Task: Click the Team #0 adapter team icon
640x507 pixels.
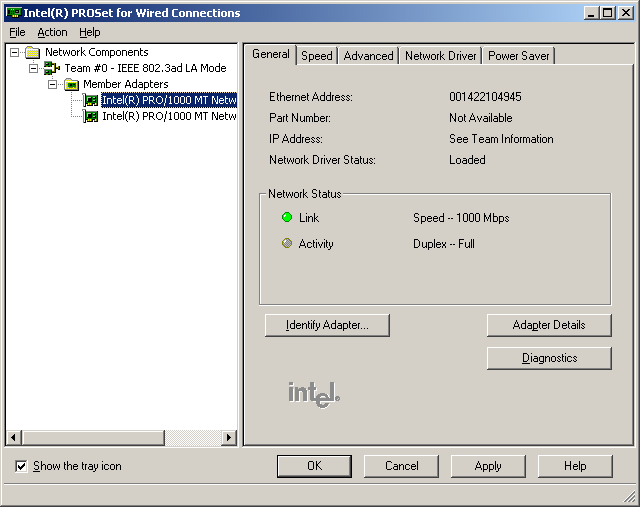Action: click(52, 68)
